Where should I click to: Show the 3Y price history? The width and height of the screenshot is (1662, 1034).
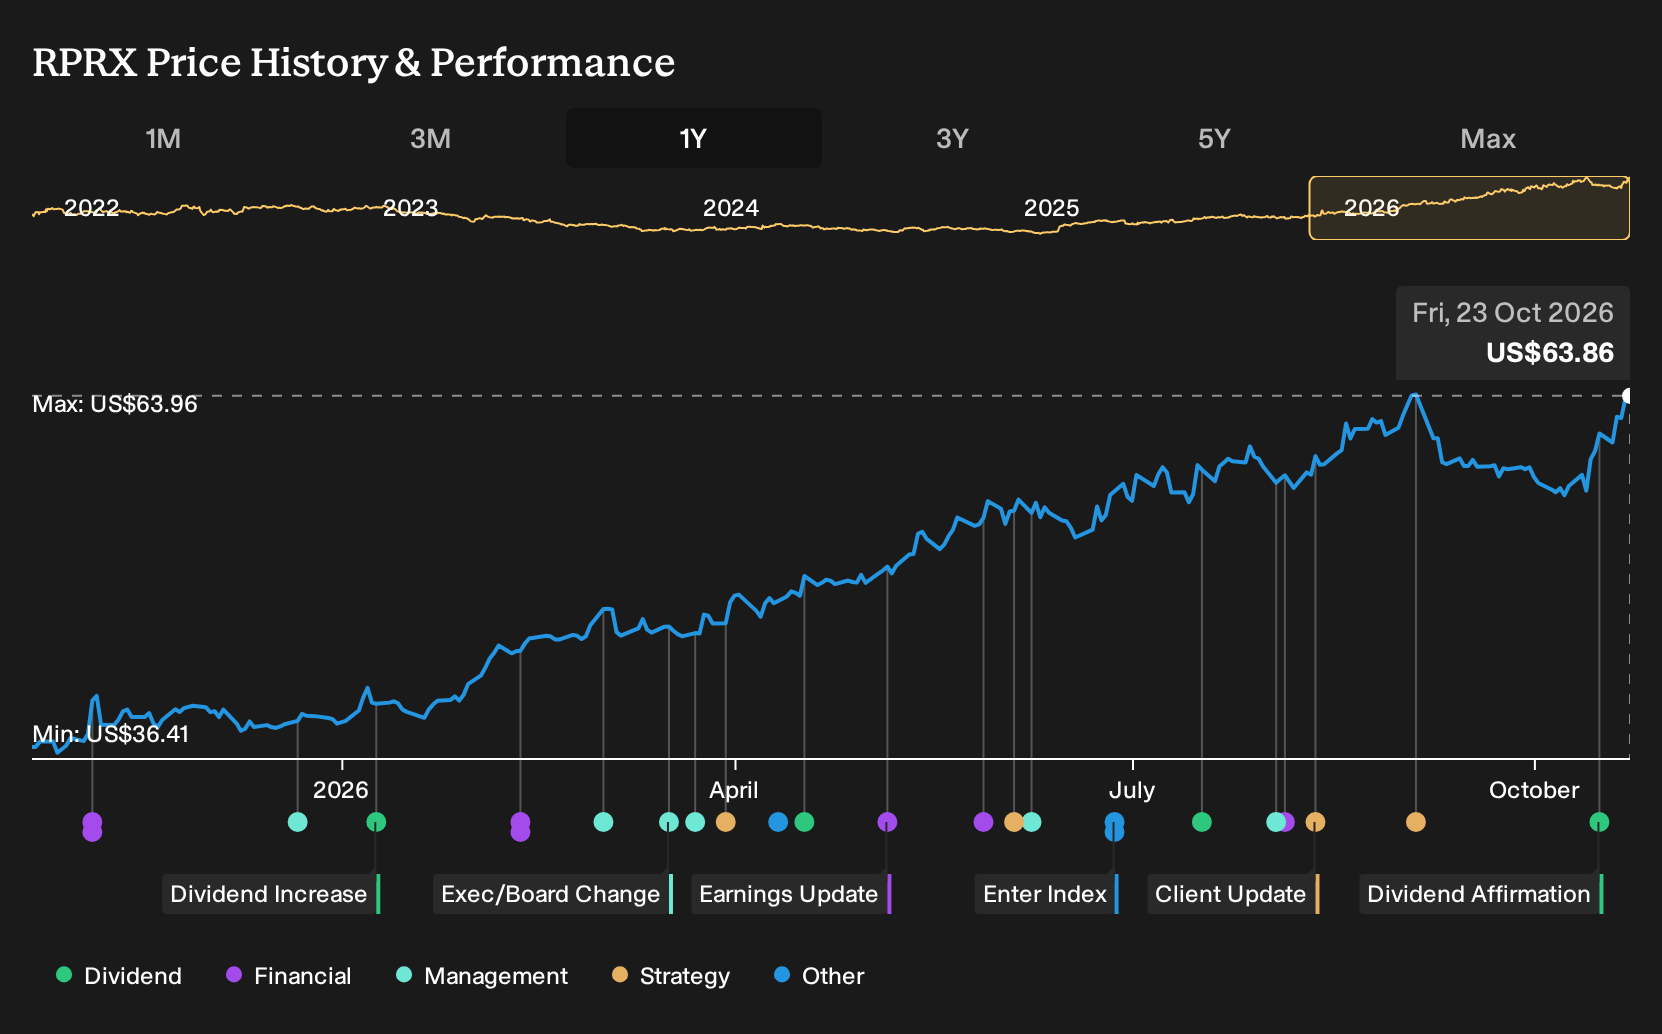(952, 138)
